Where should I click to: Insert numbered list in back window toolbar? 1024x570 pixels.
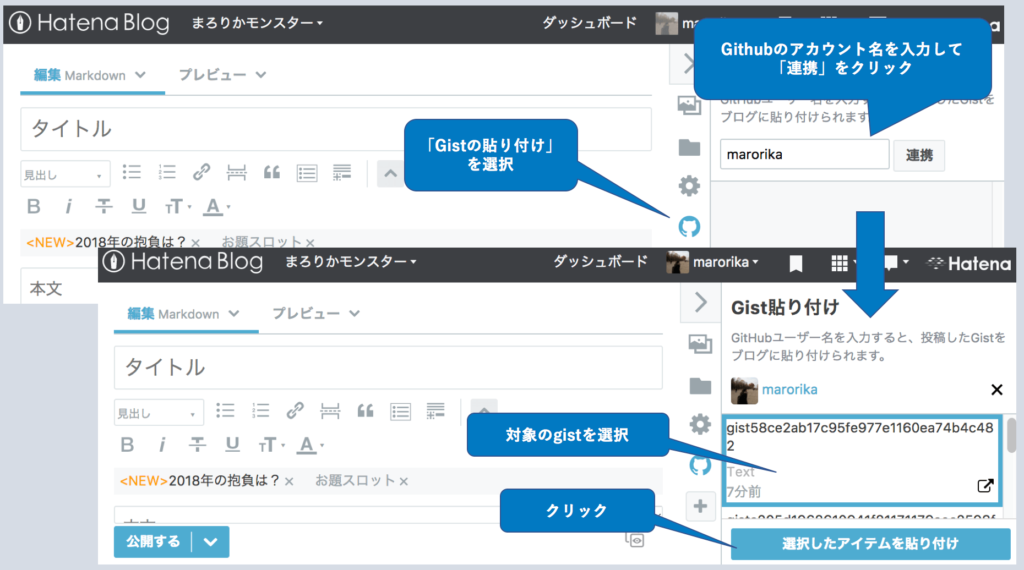coord(167,172)
